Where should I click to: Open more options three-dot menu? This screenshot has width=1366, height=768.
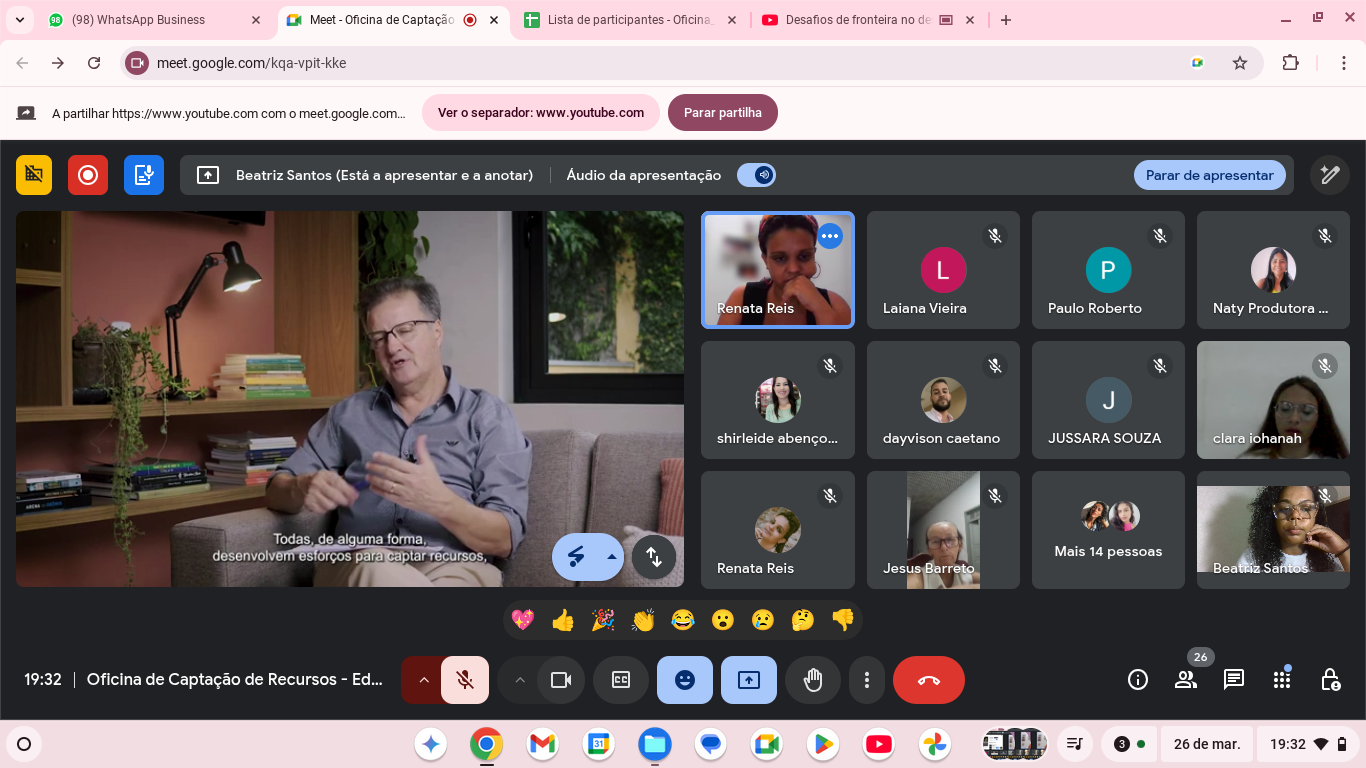[866, 680]
